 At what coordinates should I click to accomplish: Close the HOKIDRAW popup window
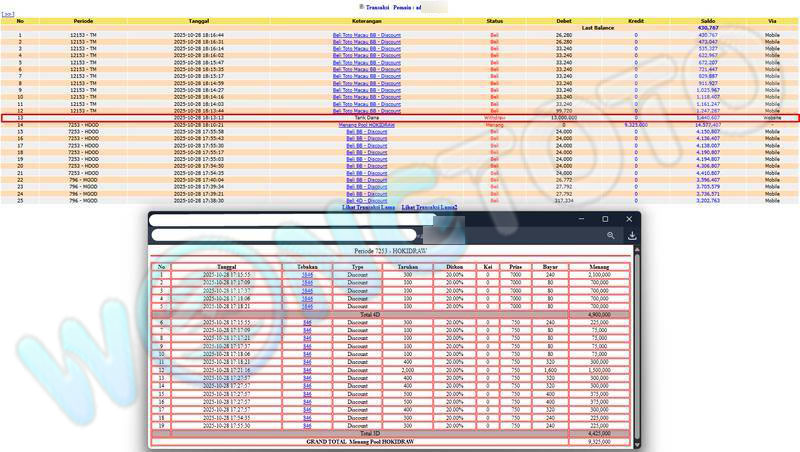pyautogui.click(x=629, y=218)
